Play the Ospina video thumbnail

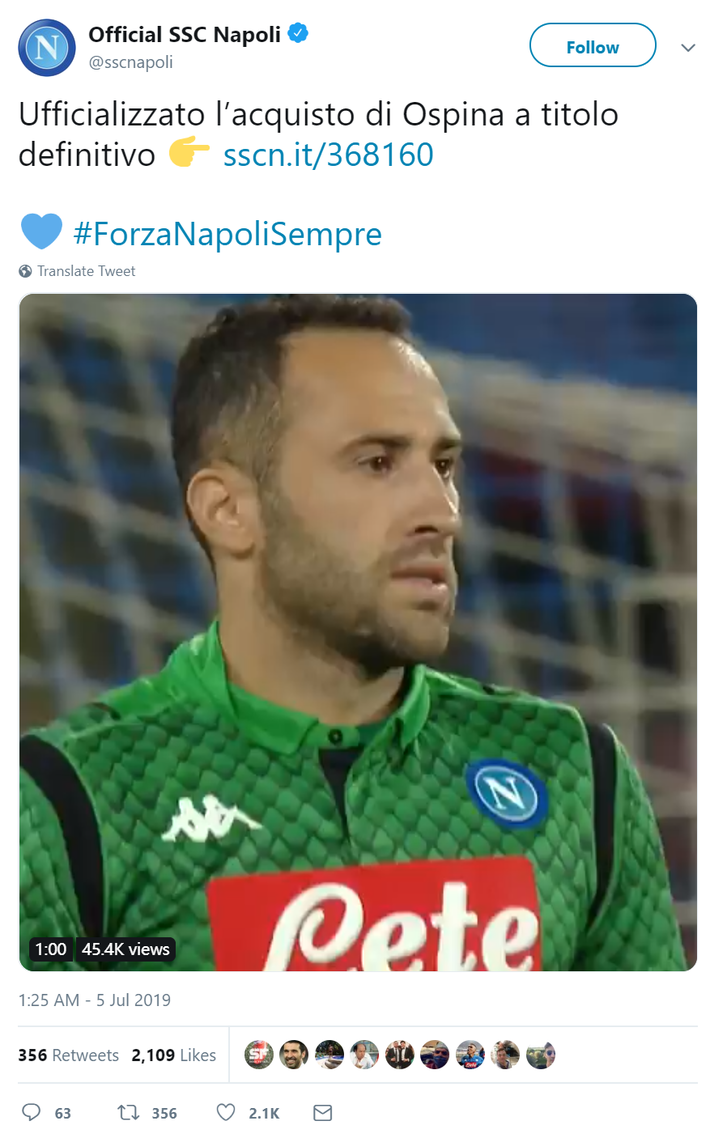pos(358,632)
